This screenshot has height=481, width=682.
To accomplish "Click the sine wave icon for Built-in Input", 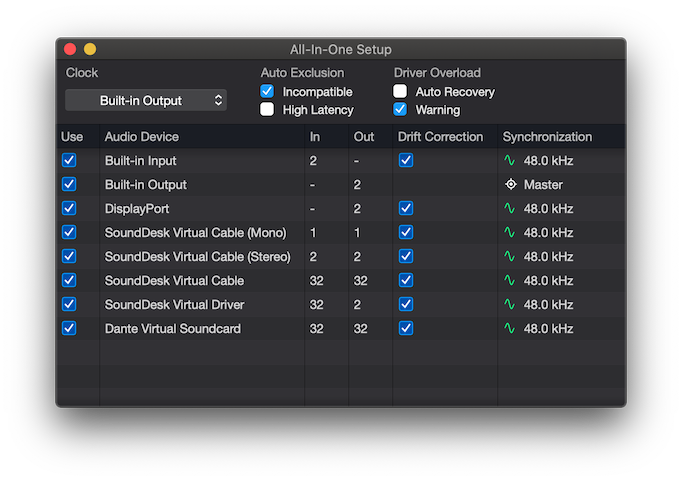I will (509, 161).
